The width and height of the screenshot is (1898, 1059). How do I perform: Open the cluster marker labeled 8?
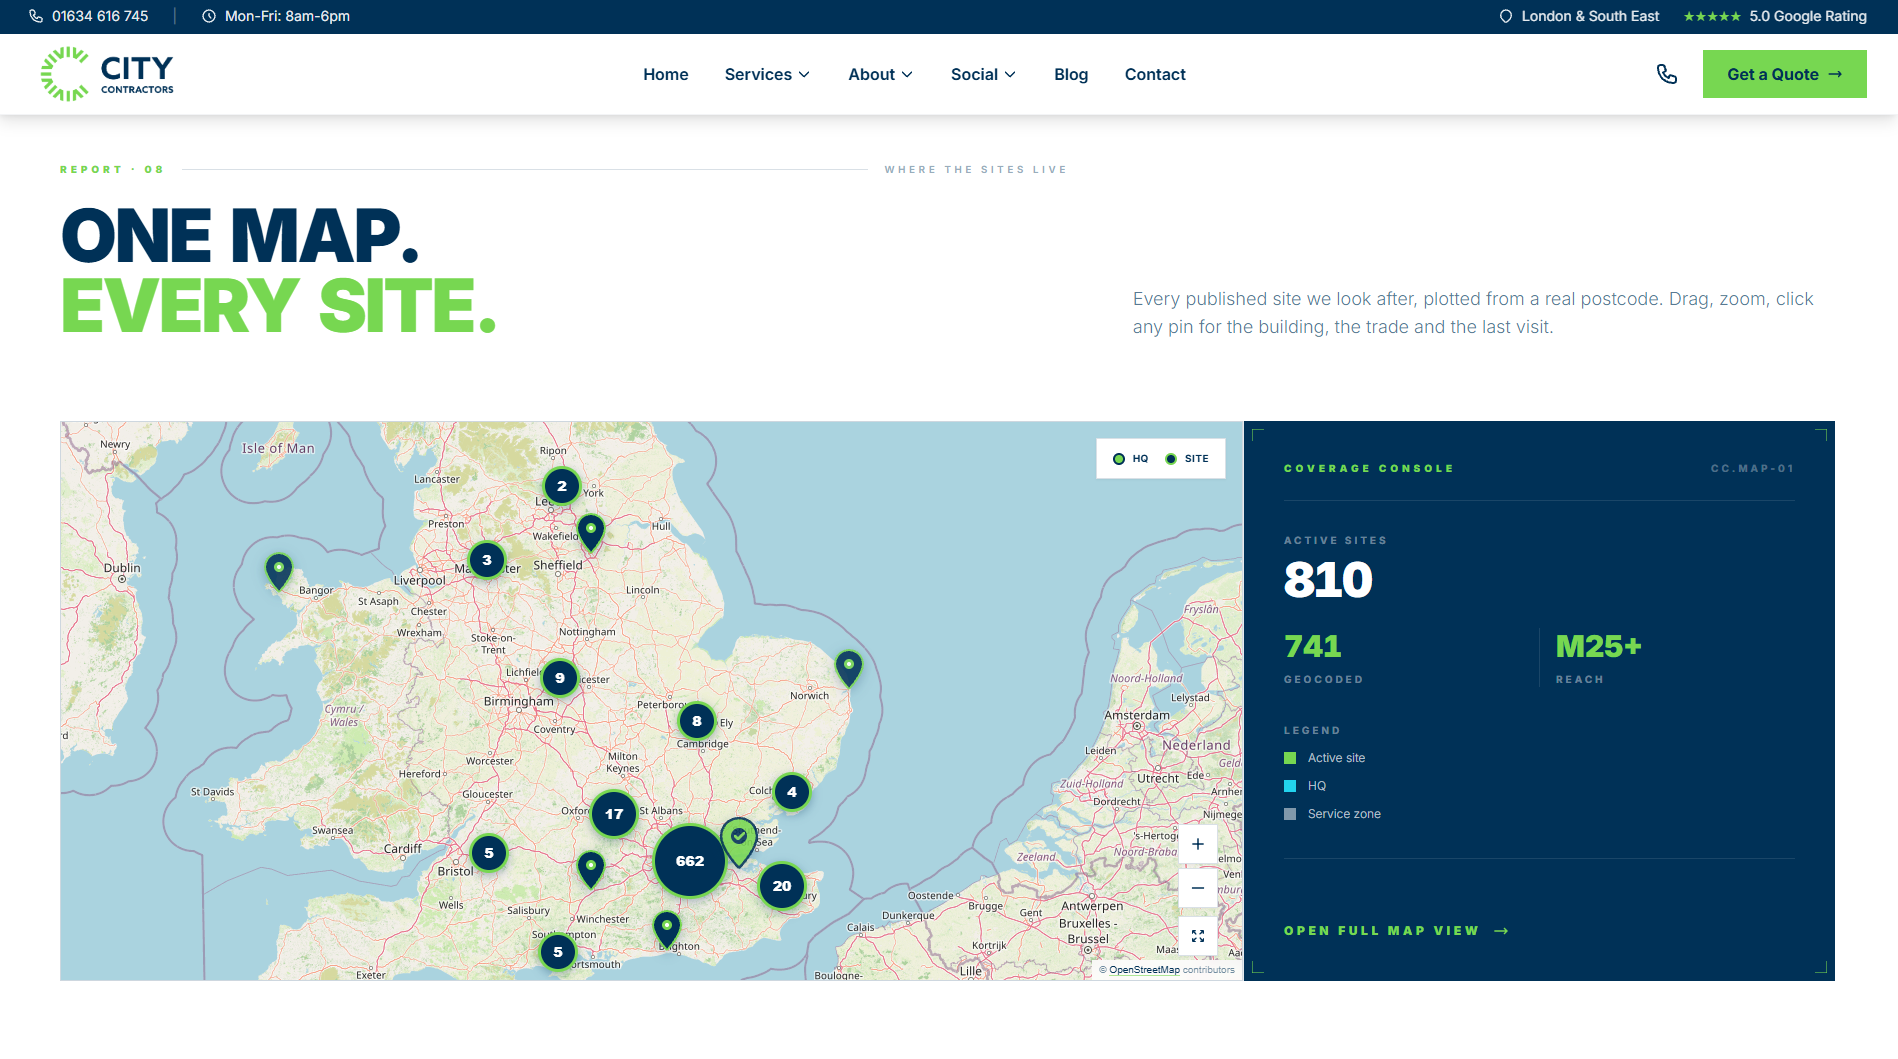click(x=697, y=721)
